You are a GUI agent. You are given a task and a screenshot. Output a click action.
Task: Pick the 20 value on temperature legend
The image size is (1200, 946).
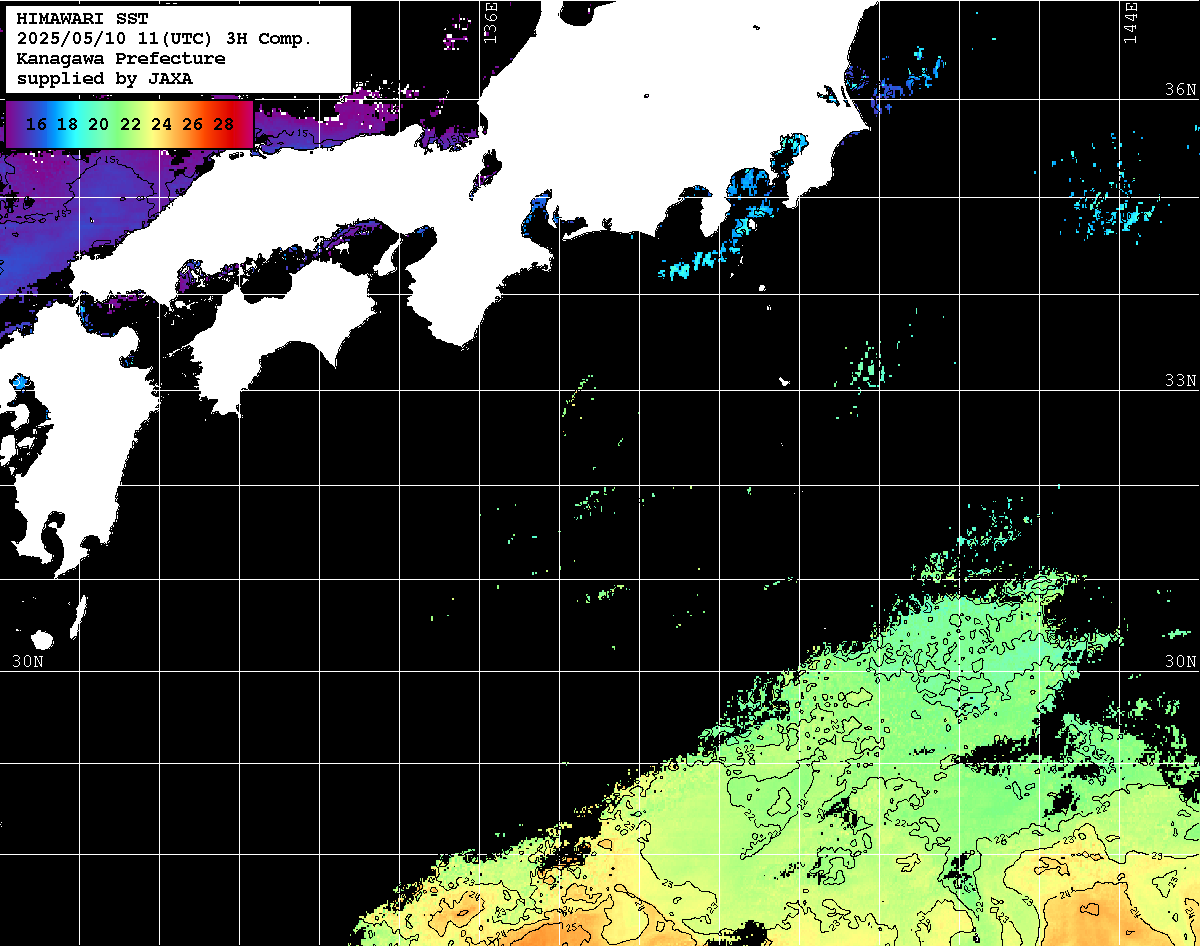tap(98, 125)
